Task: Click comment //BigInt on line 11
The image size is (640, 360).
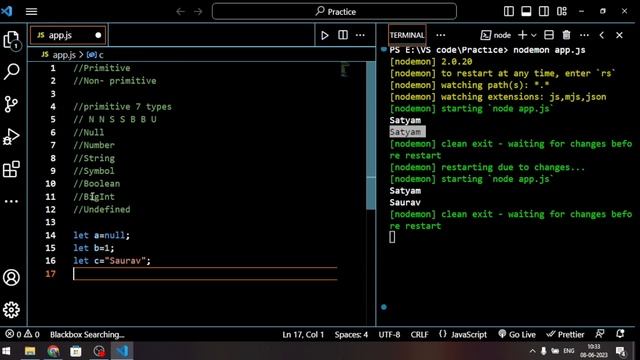Action: [x=94, y=197]
